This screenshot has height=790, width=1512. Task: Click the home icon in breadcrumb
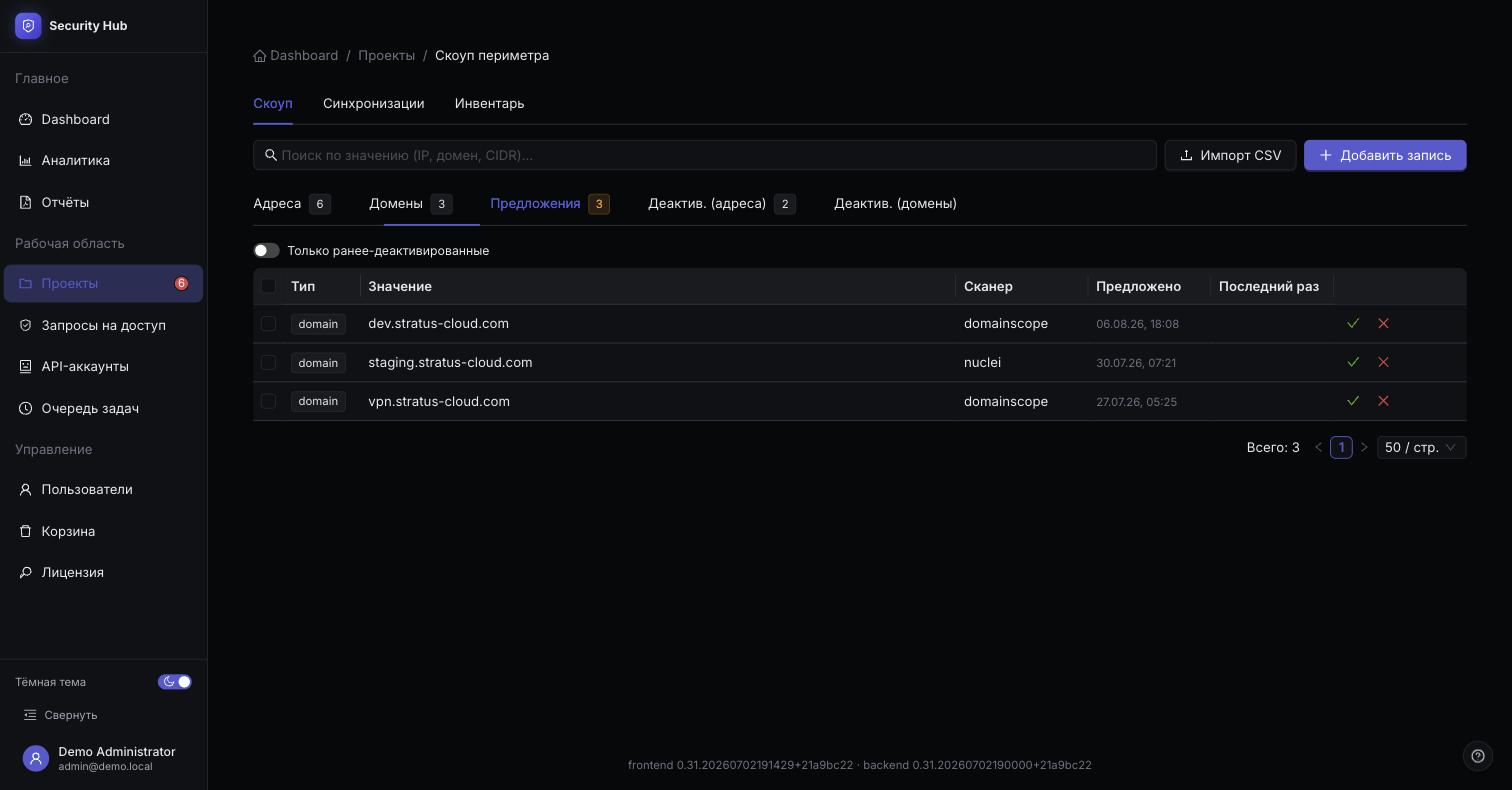[x=260, y=56]
